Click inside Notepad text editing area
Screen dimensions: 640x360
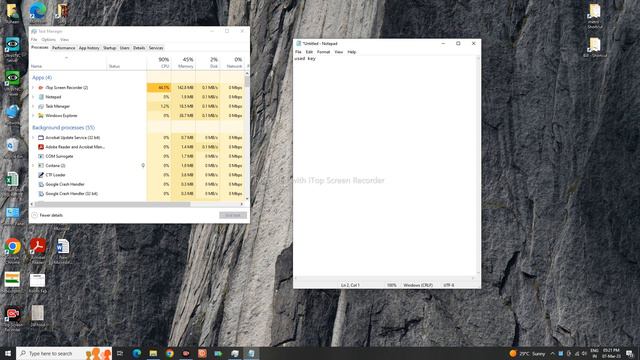384,167
